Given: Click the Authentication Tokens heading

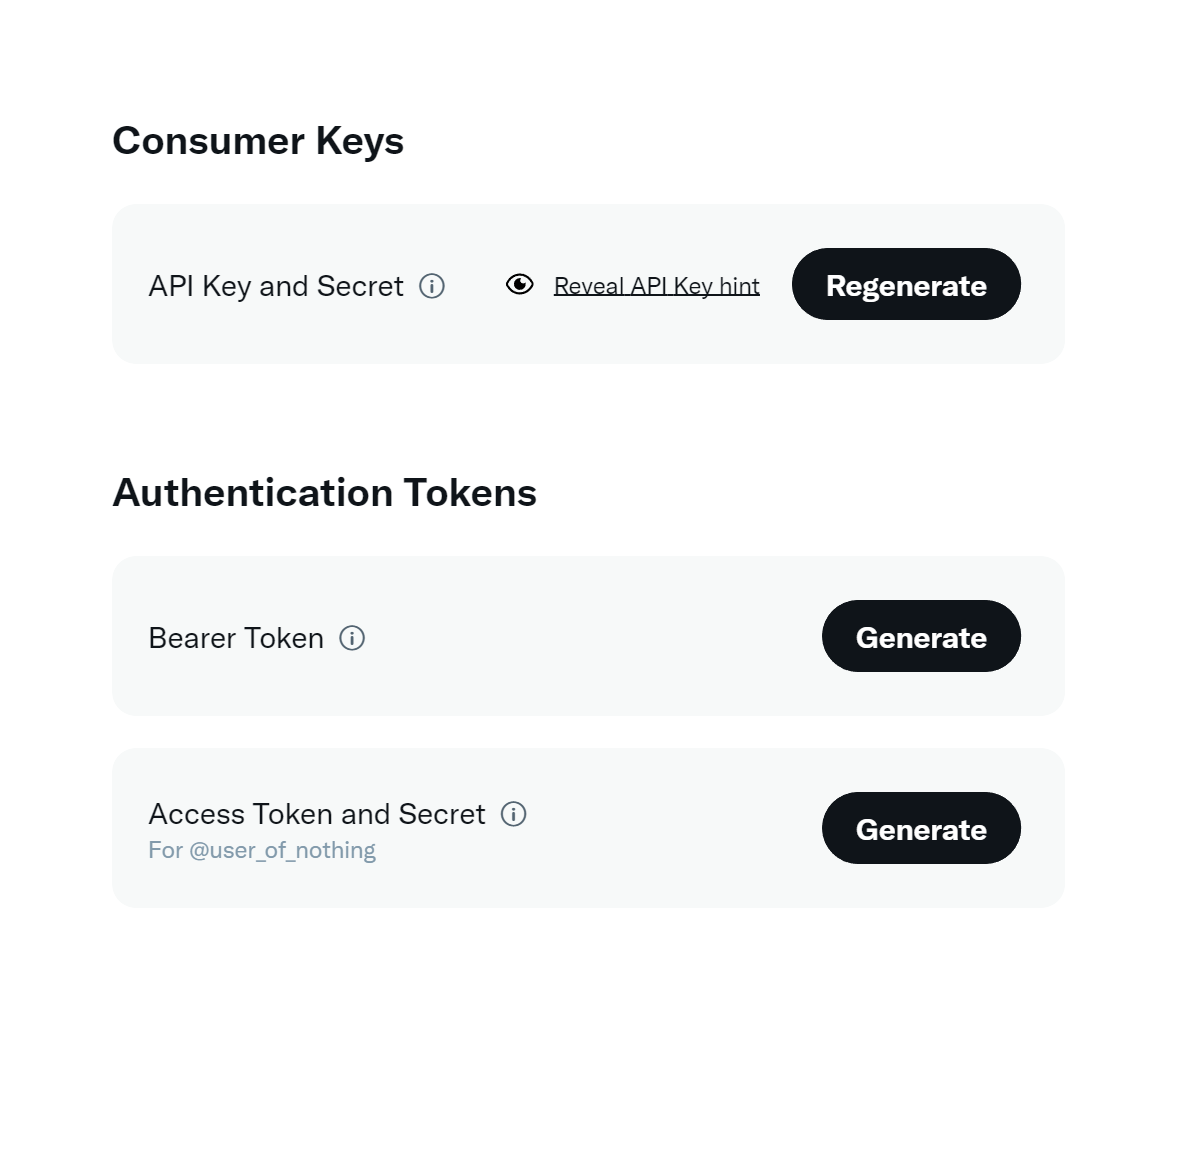Looking at the screenshot, I should coord(324,493).
